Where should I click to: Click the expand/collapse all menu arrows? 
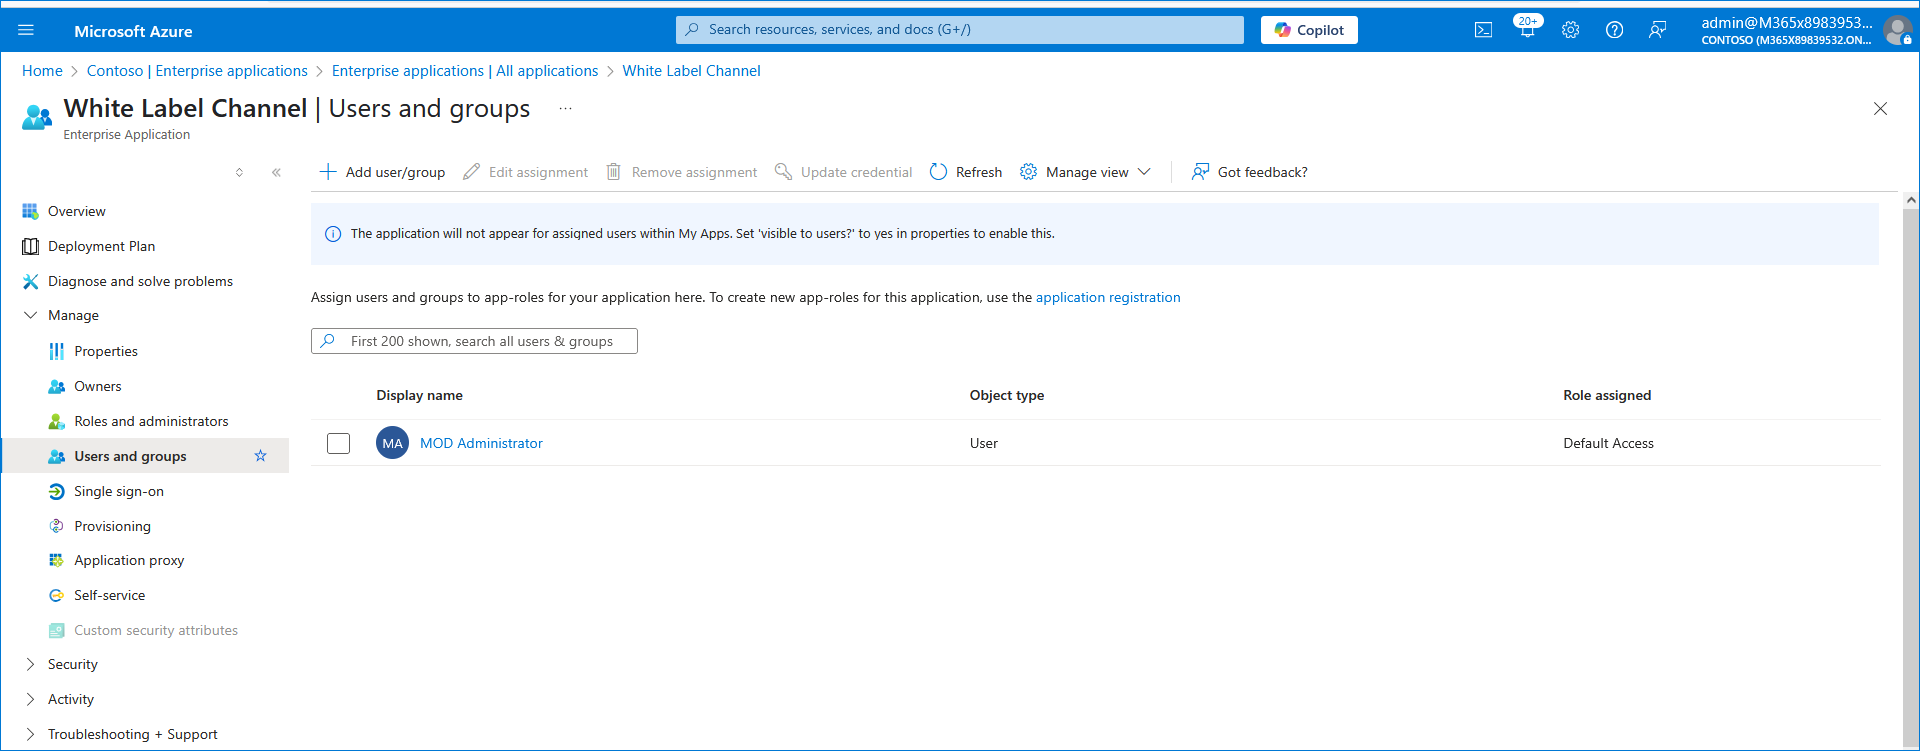(239, 172)
